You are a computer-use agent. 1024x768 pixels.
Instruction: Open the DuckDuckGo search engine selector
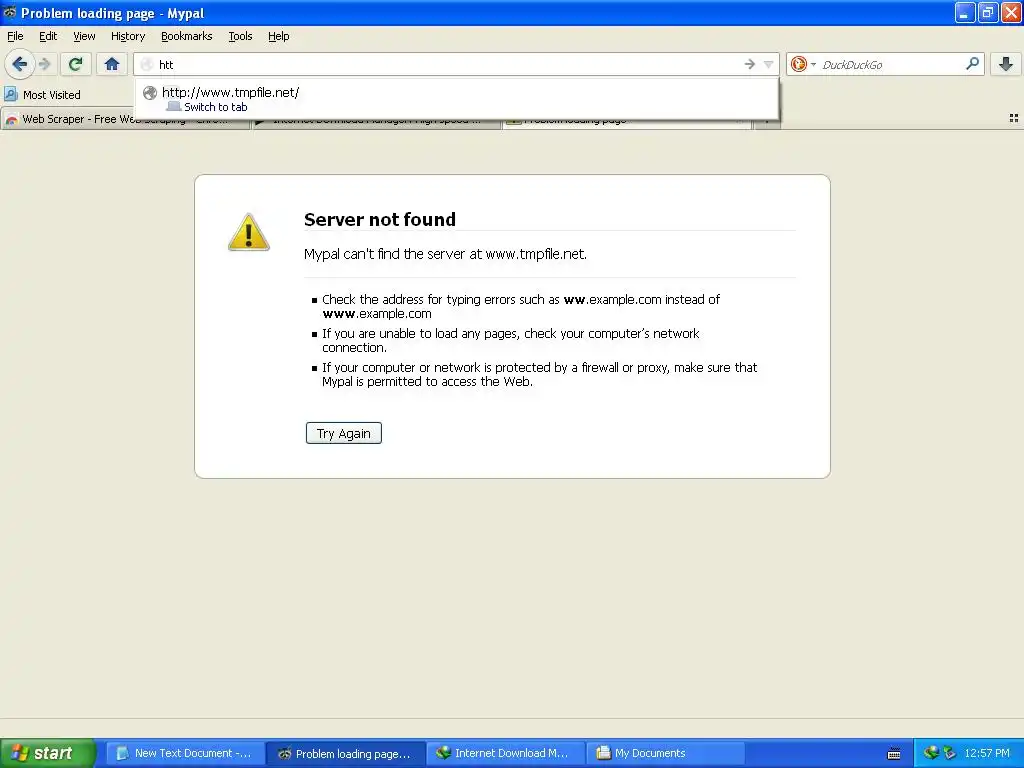tap(803, 64)
